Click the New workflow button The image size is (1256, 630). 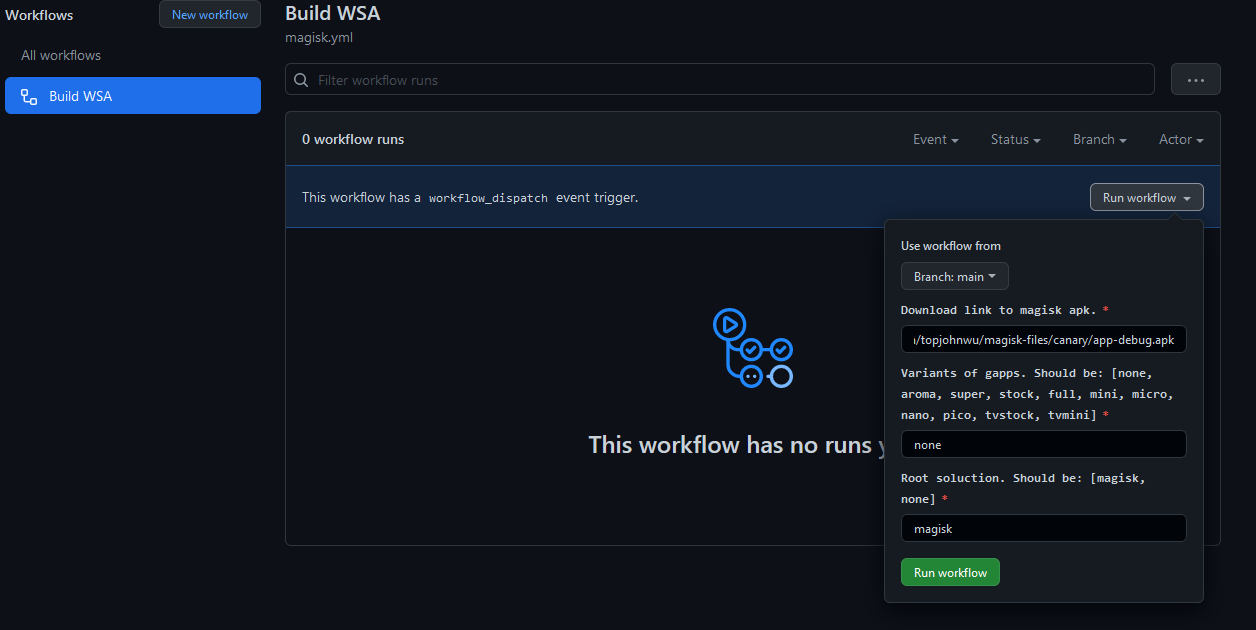coord(210,15)
